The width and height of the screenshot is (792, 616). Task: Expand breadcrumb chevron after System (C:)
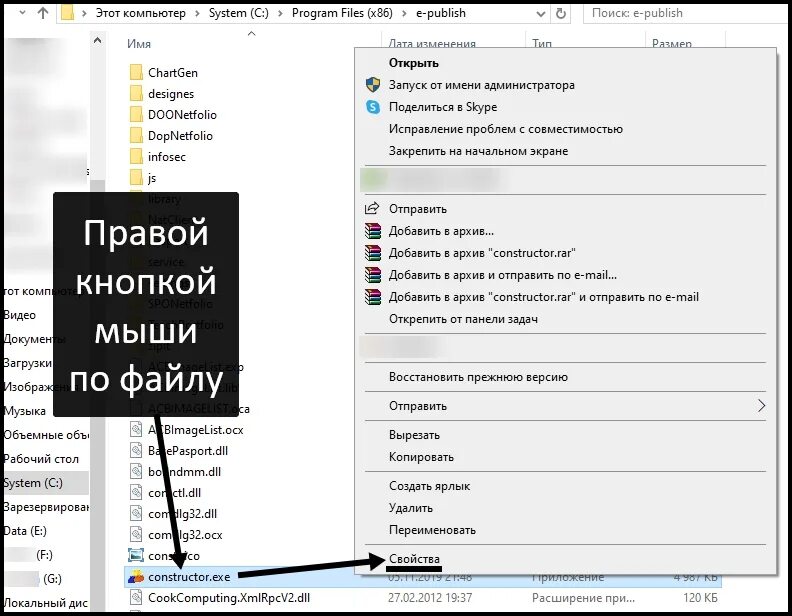click(x=280, y=14)
